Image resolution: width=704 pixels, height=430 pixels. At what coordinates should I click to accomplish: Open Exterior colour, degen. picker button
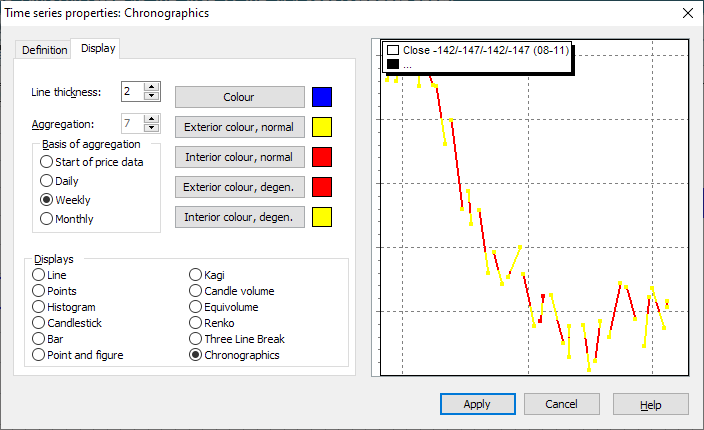(239, 187)
